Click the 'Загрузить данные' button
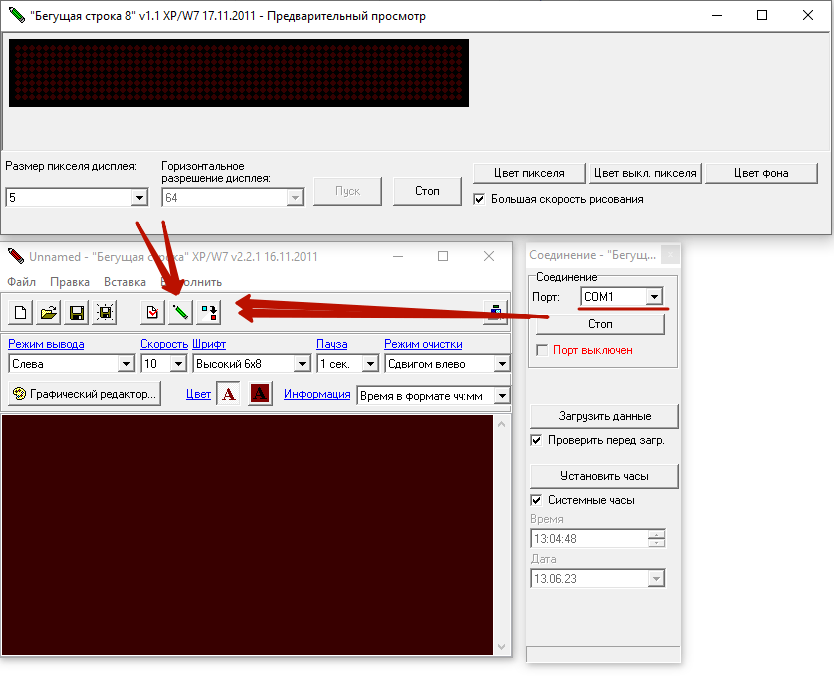Screen dimensions: 834x680 coord(604,416)
